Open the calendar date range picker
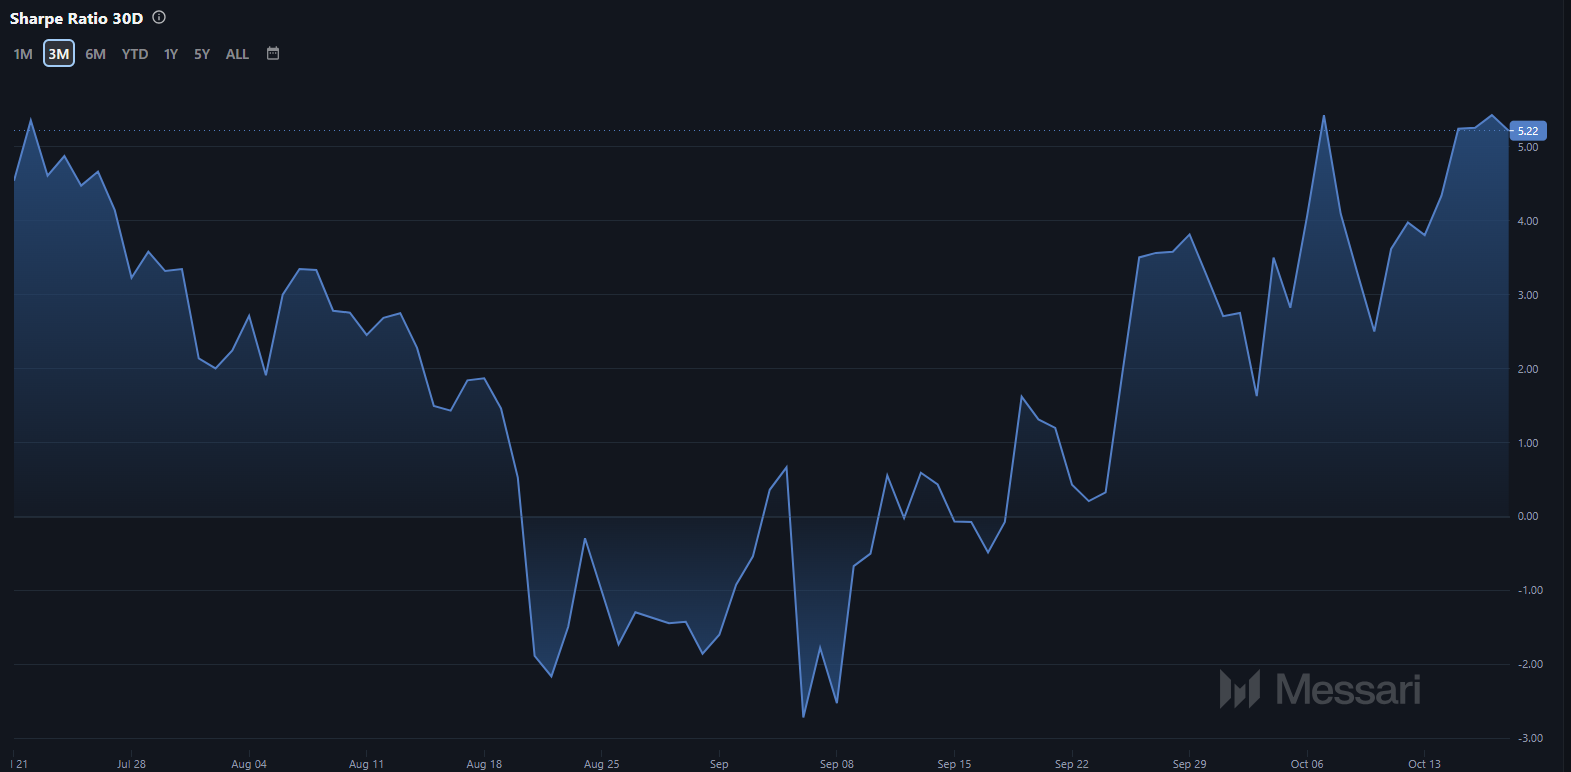The image size is (1571, 772). coord(273,53)
